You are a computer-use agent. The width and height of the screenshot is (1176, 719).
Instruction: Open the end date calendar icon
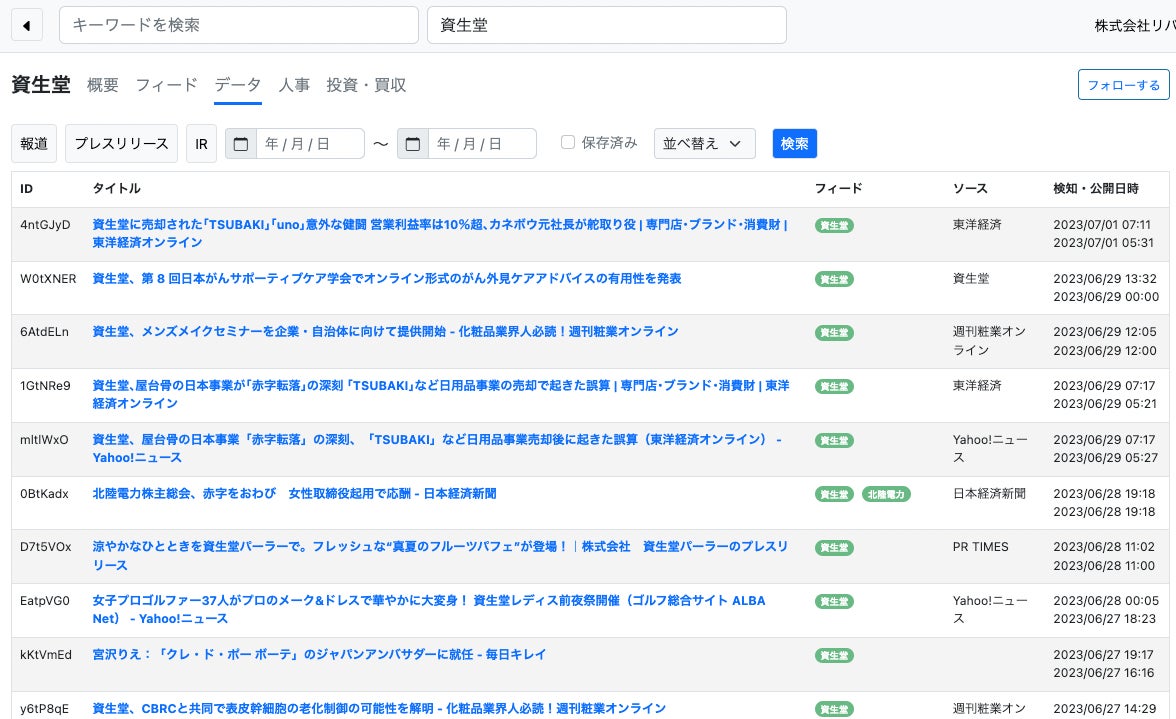coord(412,144)
